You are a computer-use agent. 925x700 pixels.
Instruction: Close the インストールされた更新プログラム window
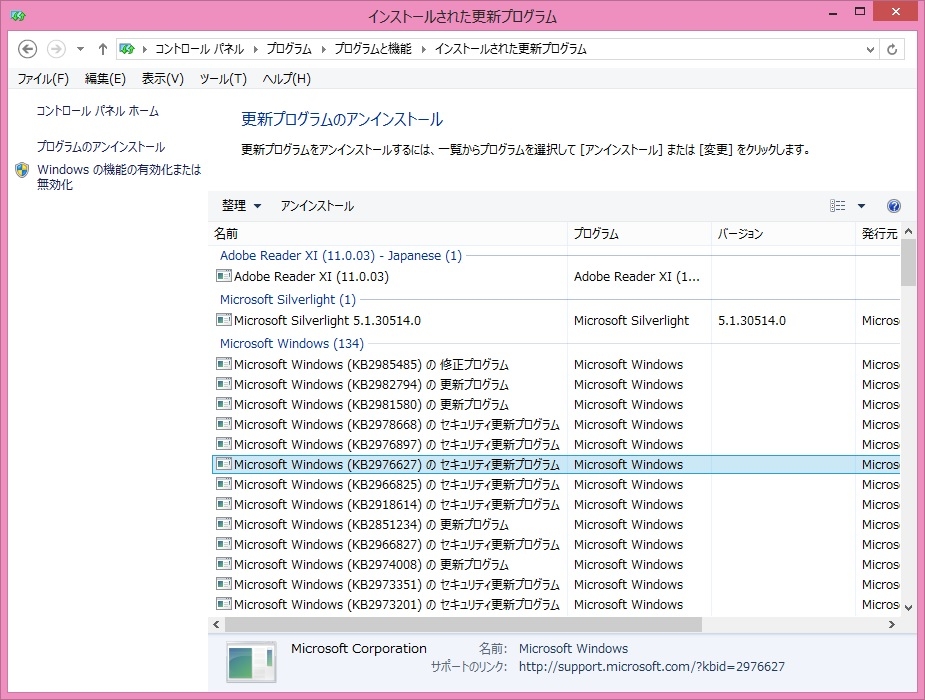coord(896,12)
